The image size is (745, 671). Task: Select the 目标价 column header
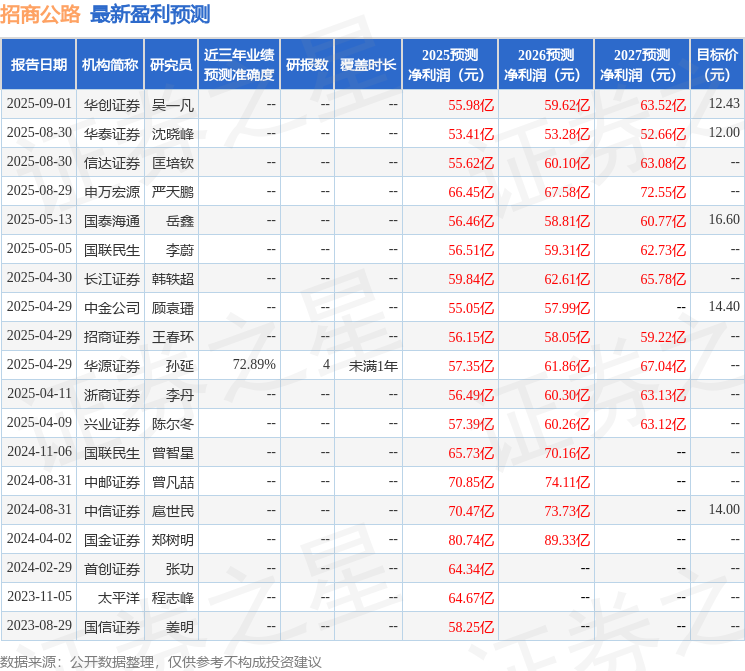click(x=716, y=65)
